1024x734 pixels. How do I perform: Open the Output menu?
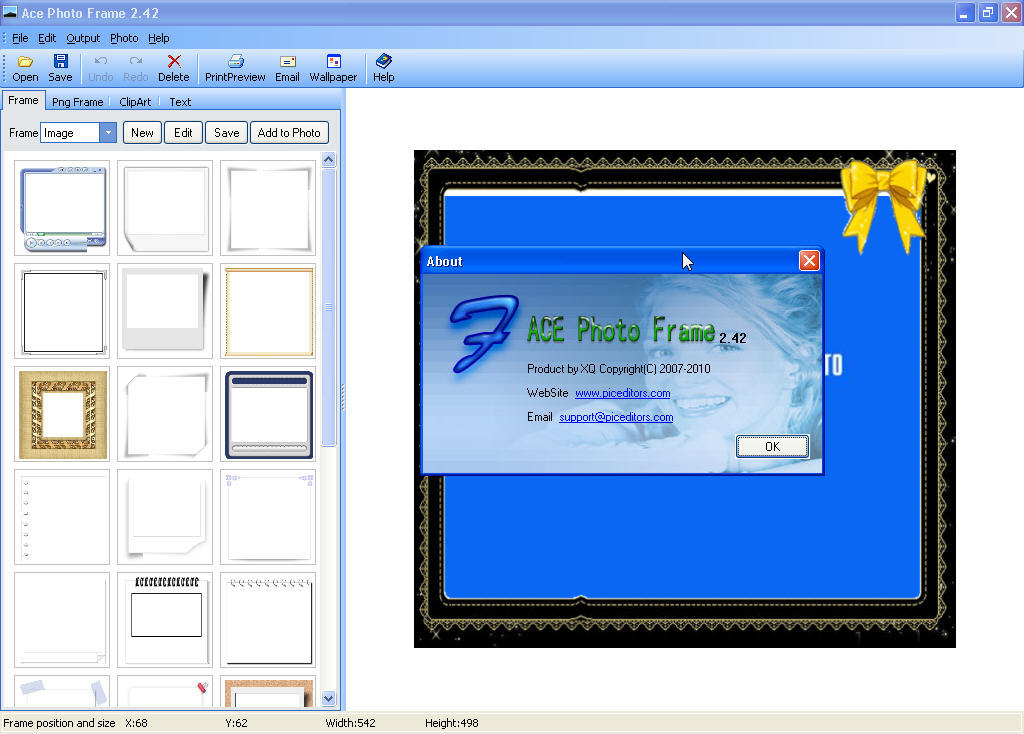(83, 38)
